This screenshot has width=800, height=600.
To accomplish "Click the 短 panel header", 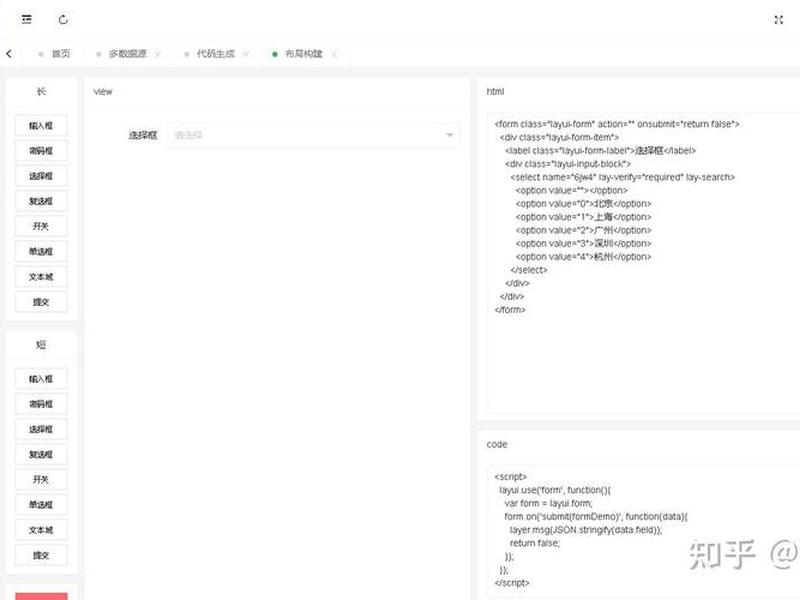I will (x=41, y=345).
